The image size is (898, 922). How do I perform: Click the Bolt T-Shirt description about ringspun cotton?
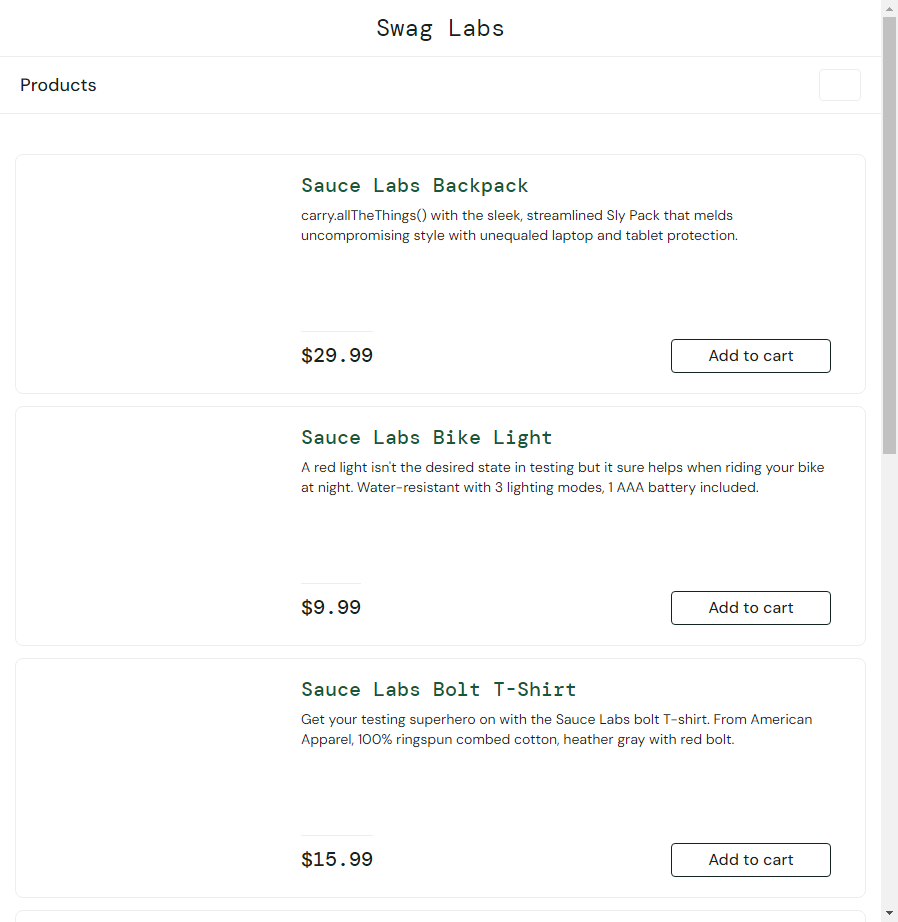[x=556, y=729]
